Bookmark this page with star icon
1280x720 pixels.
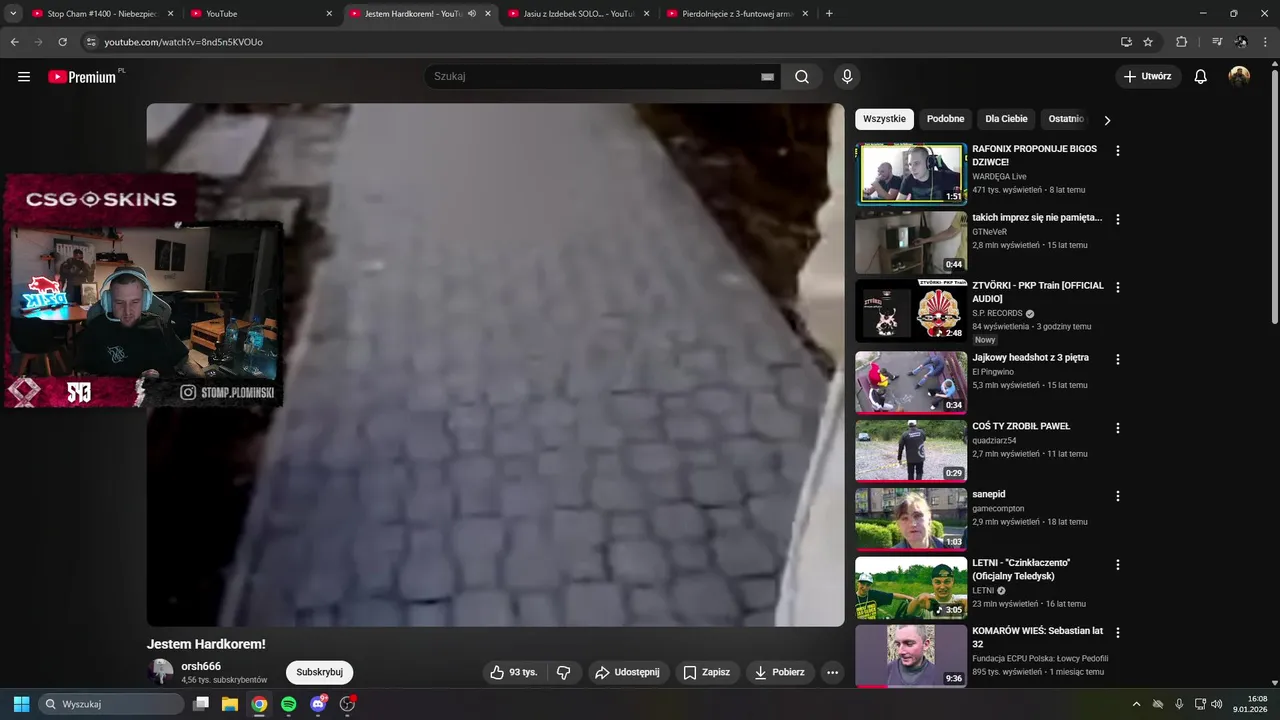(1148, 42)
